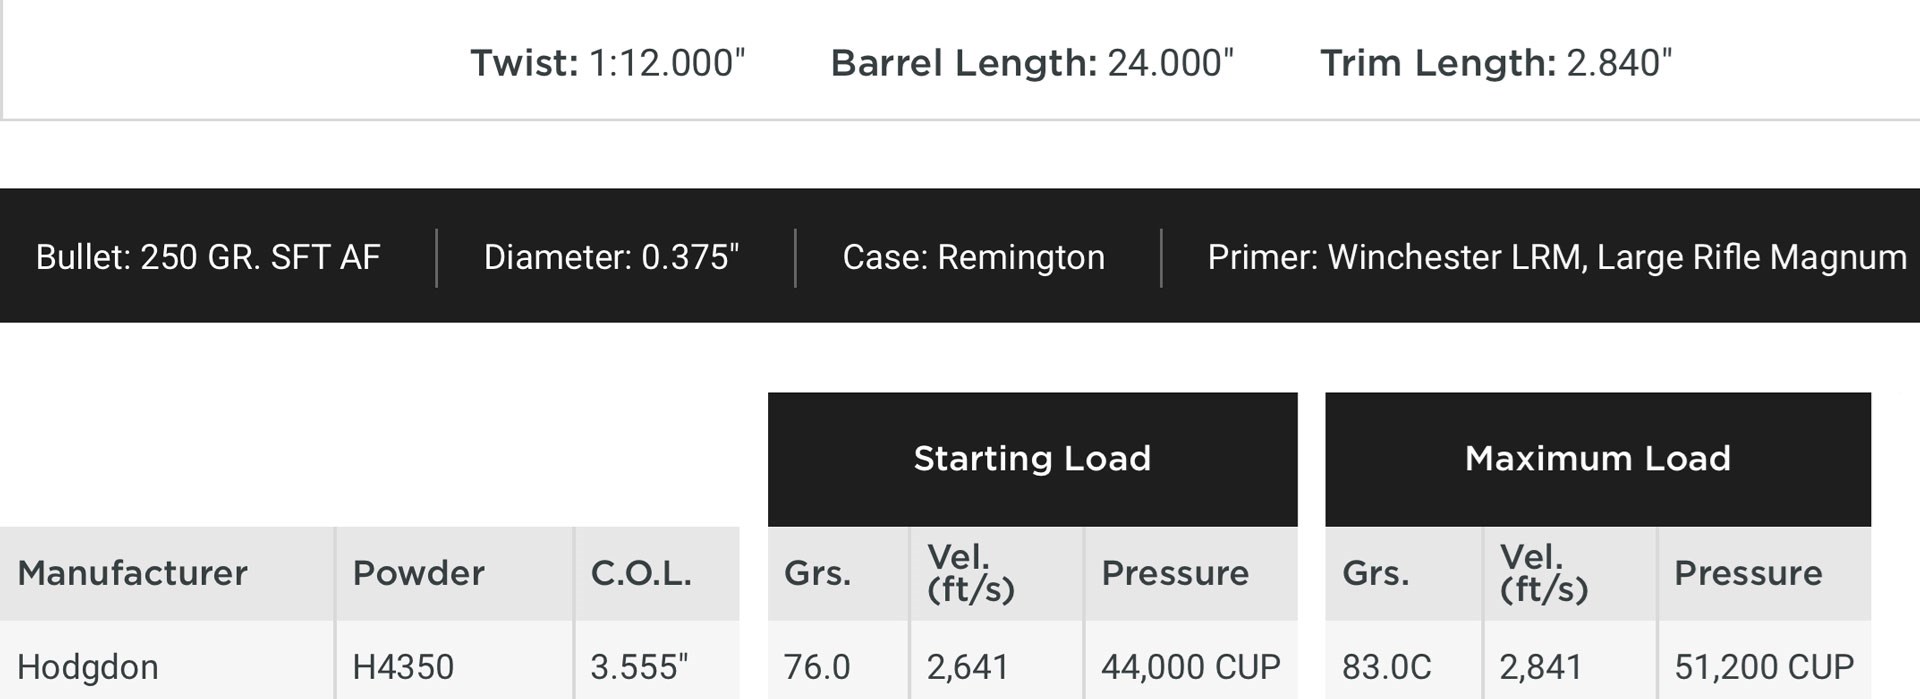Click the Hodgdon manufacturer cell

point(88,667)
